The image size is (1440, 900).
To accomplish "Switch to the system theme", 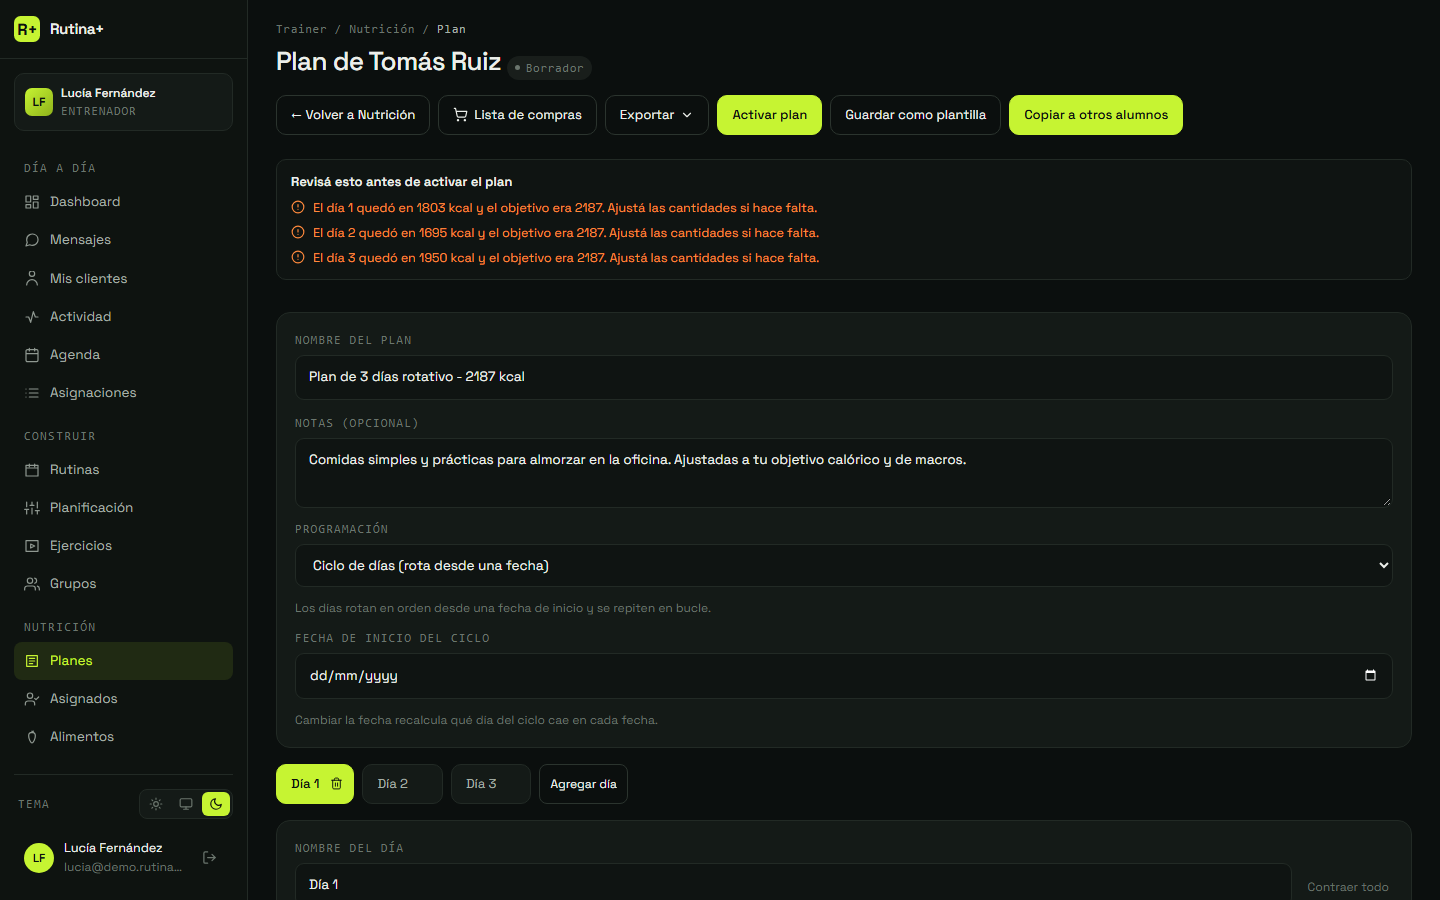I will coord(186,804).
